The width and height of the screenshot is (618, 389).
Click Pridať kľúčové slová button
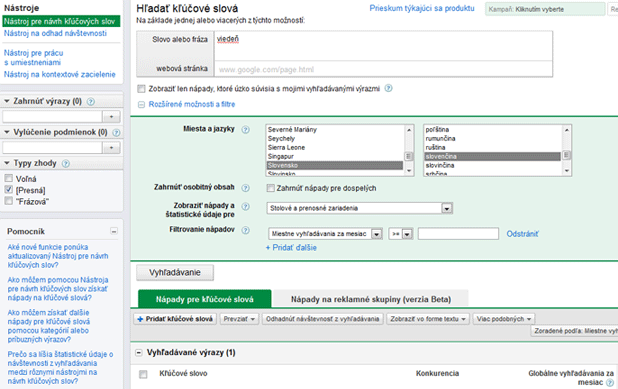point(175,319)
